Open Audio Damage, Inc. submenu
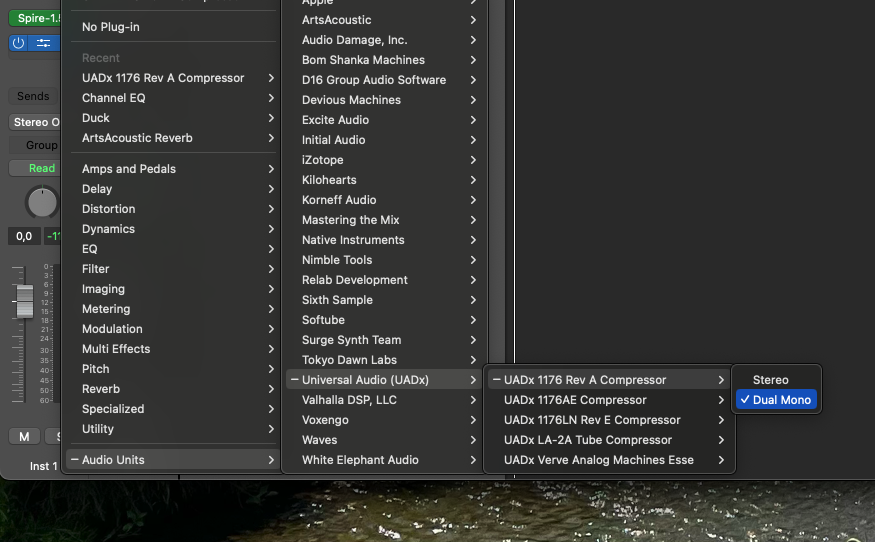This screenshot has width=875, height=542. (384, 40)
